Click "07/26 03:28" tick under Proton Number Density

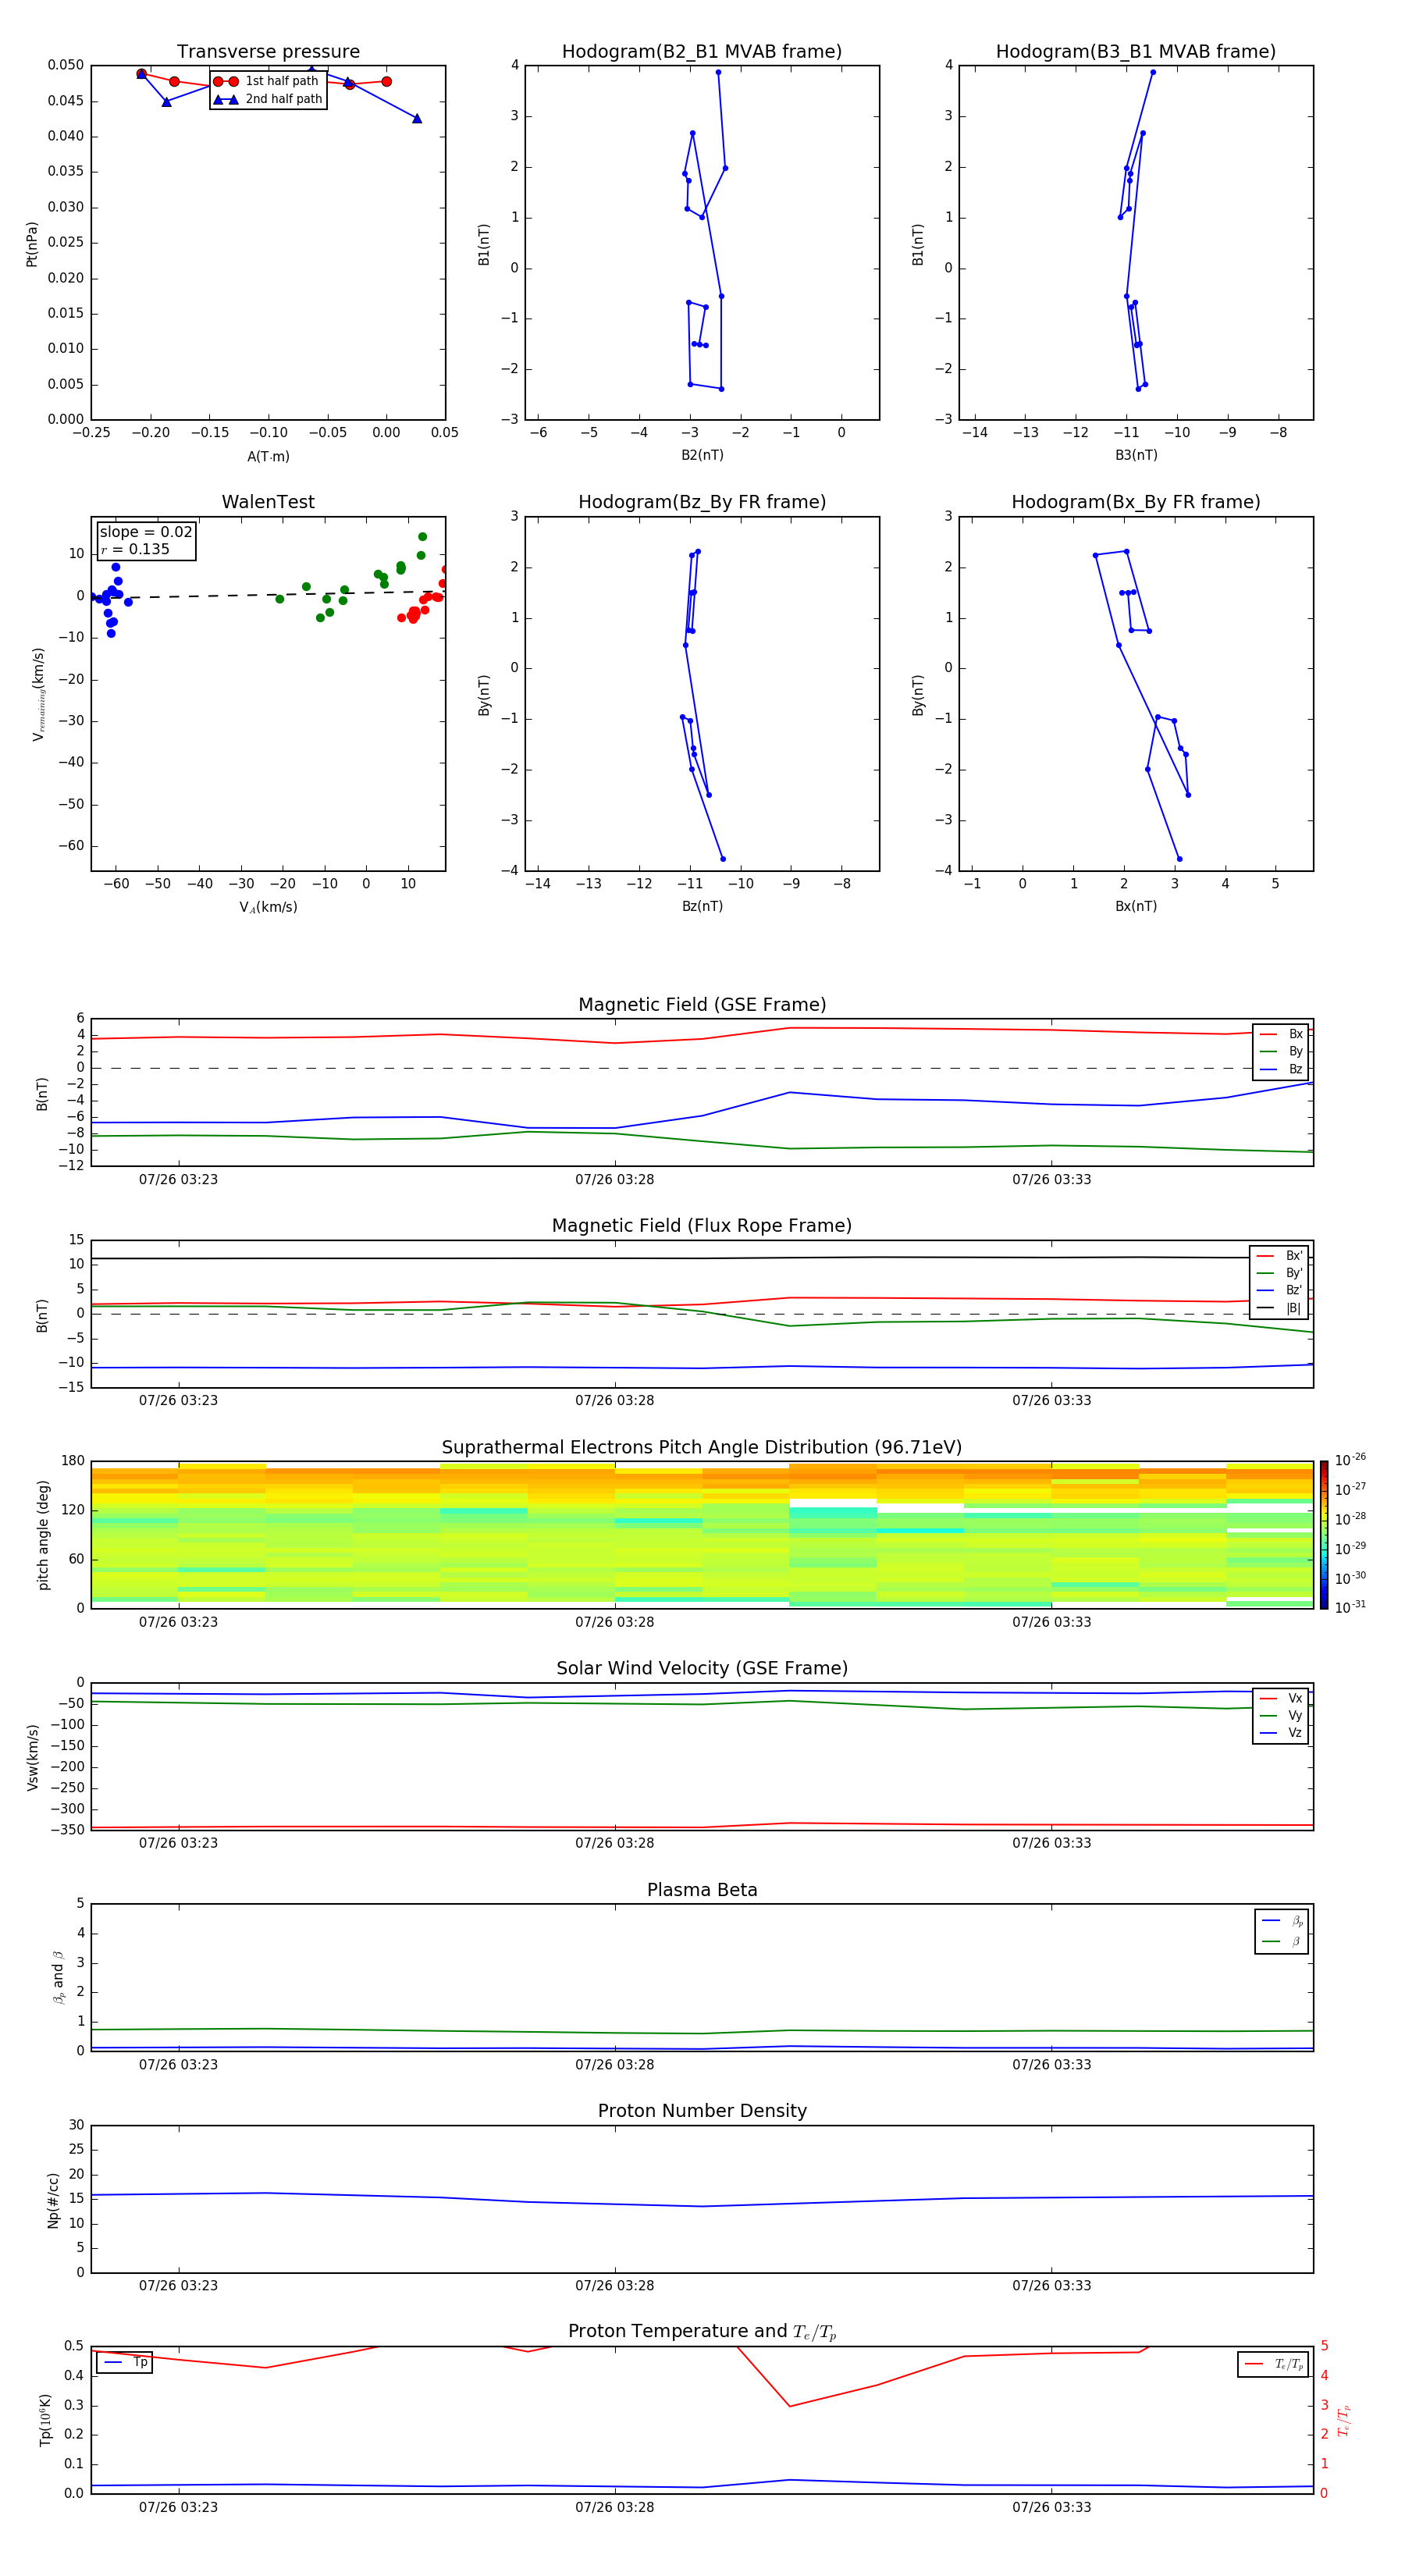(614, 2286)
